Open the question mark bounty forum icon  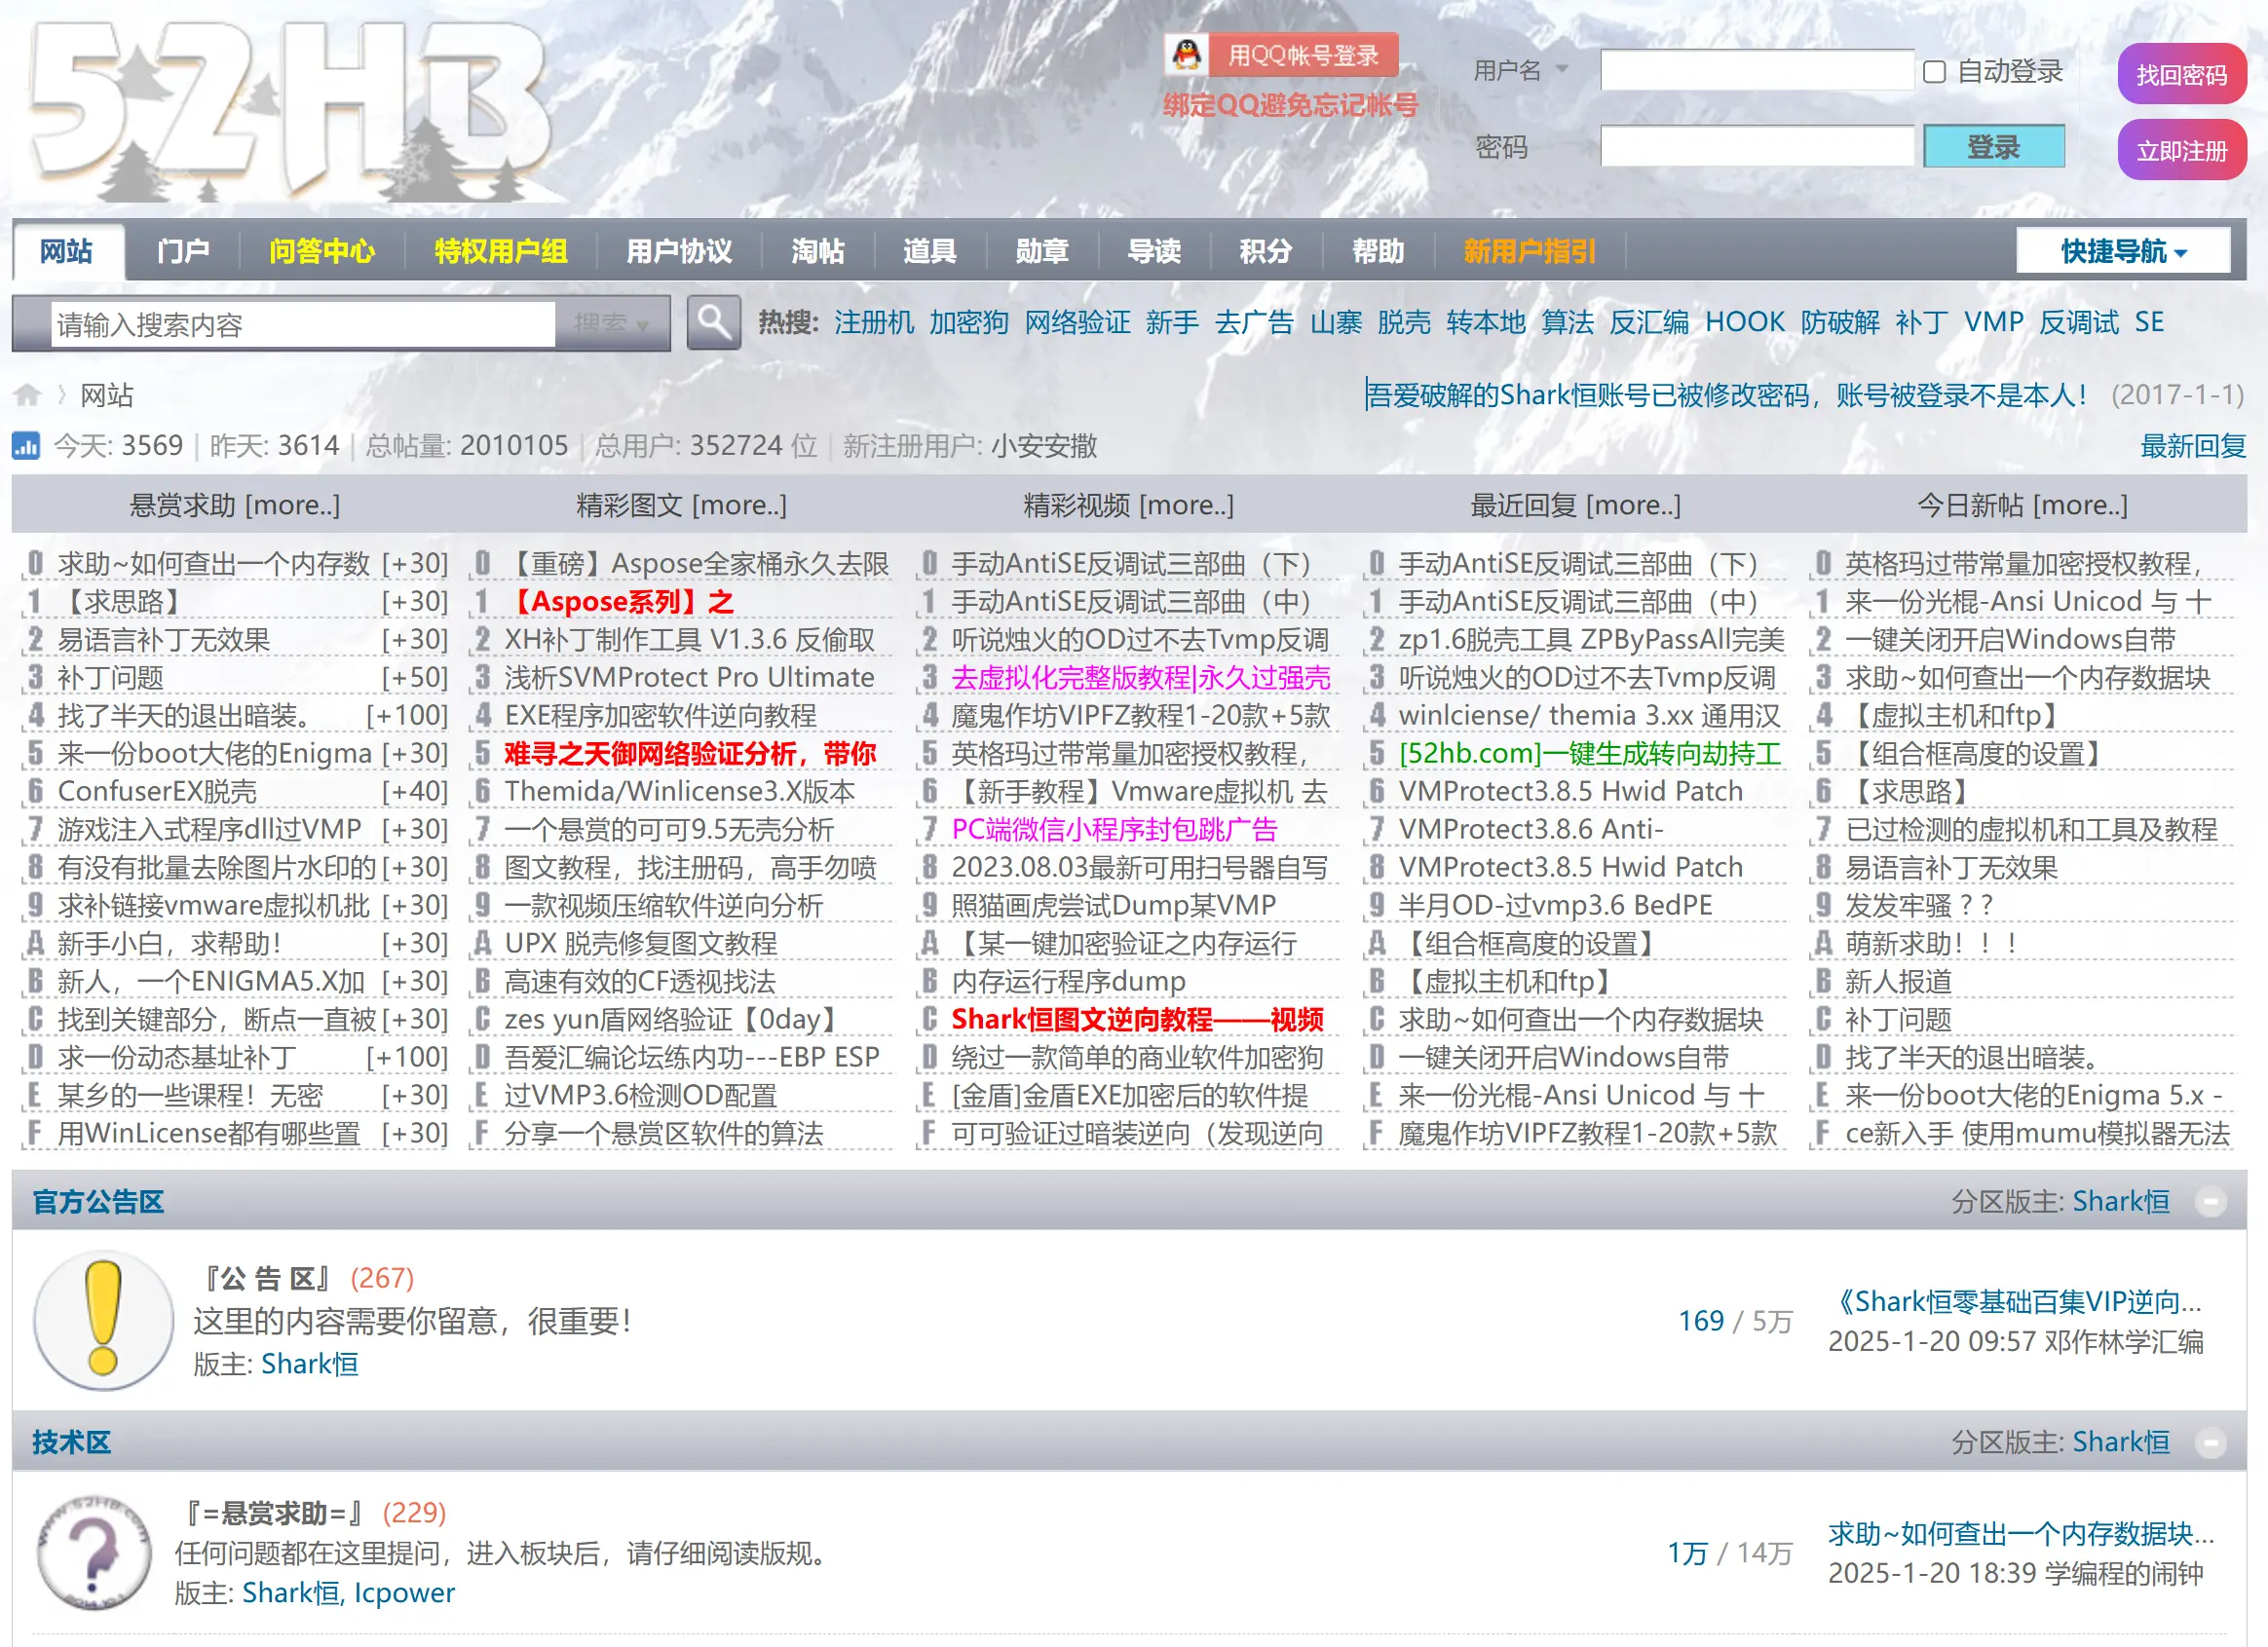click(x=94, y=1552)
